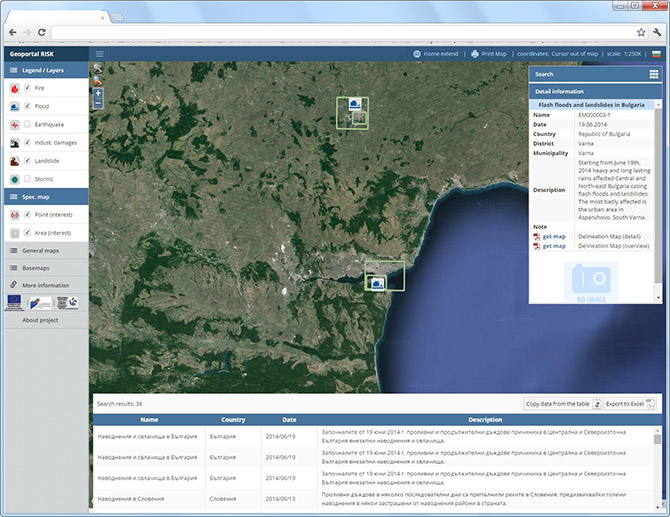670x517 pixels.
Task: Click the No Image photo placeholder
Action: pos(591,282)
